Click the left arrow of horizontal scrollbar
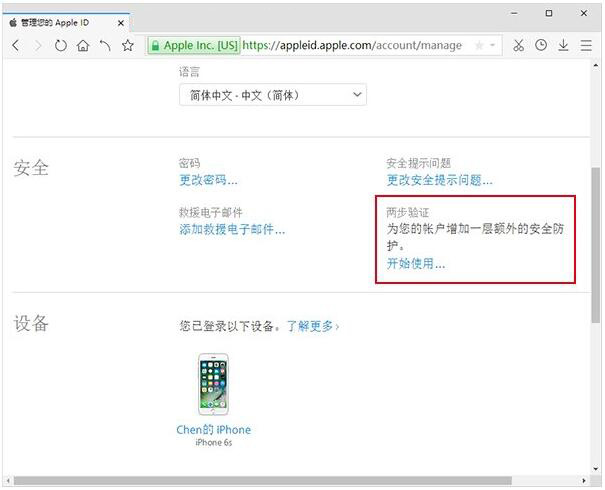This screenshot has width=605, height=490. click(x=8, y=481)
